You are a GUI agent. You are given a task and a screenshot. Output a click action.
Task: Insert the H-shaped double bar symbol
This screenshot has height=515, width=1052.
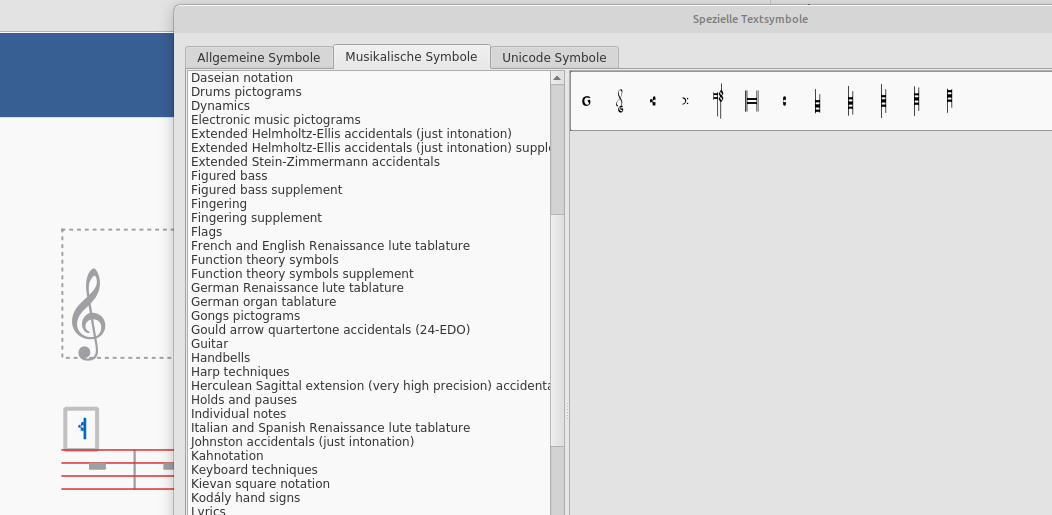point(751,101)
